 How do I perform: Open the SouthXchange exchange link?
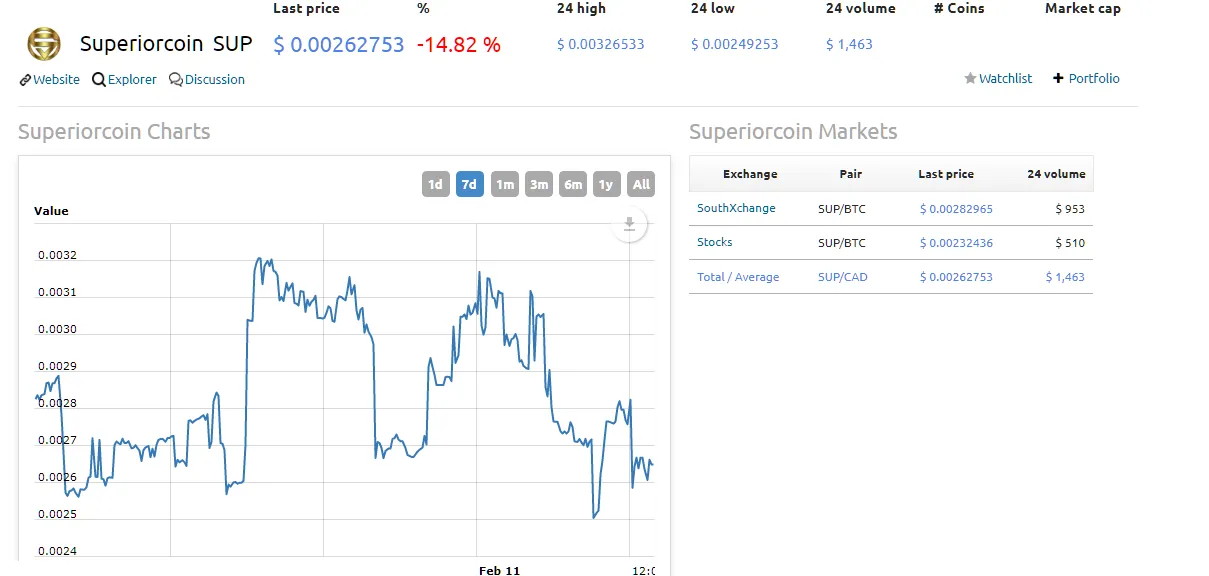(736, 208)
